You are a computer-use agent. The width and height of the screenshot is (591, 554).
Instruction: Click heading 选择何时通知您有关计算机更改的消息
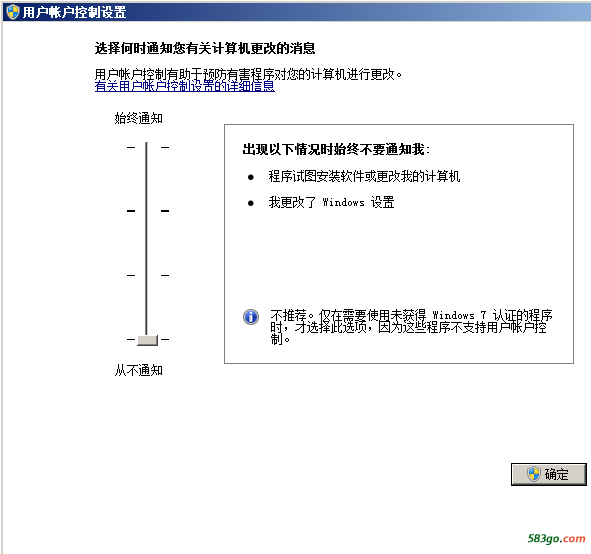coord(205,48)
